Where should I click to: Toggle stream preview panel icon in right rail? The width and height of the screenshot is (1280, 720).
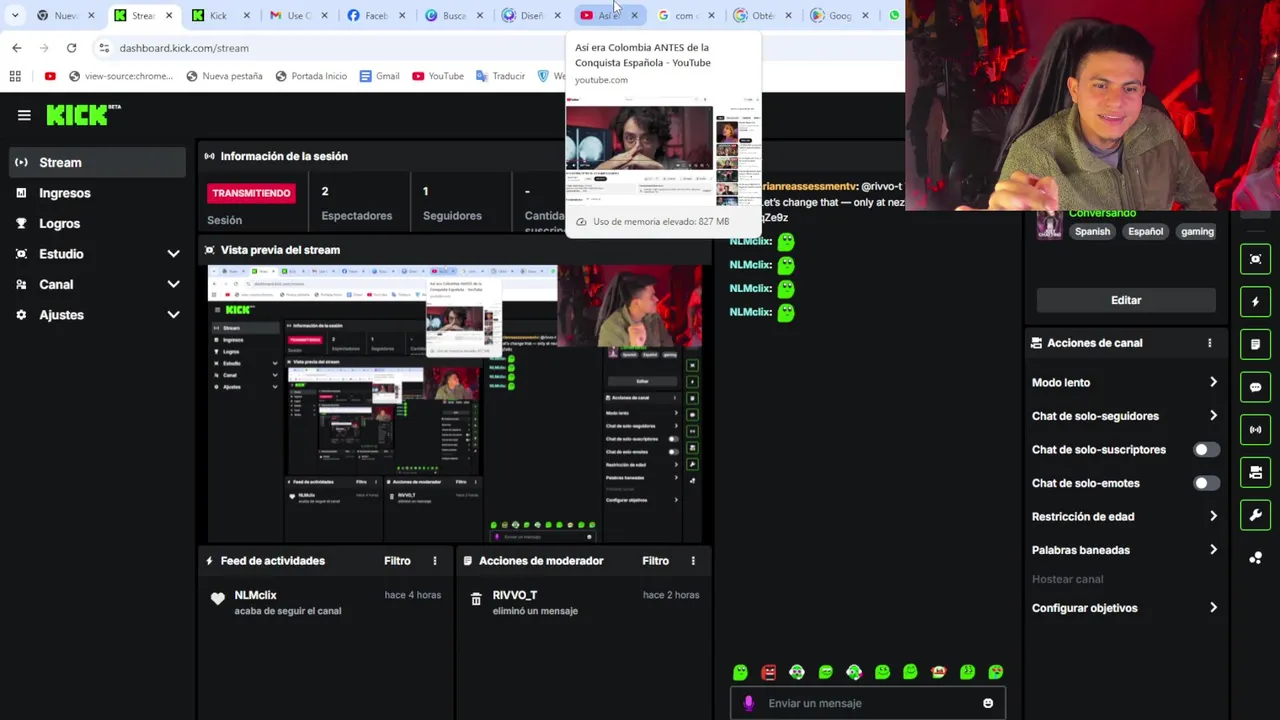click(x=1255, y=259)
